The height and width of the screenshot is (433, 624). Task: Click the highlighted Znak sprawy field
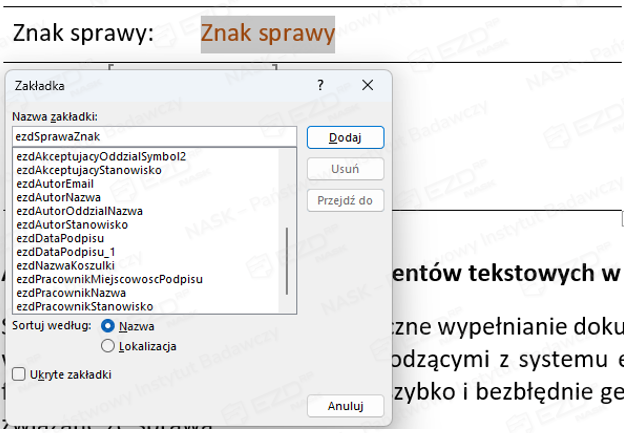pyautogui.click(x=267, y=34)
